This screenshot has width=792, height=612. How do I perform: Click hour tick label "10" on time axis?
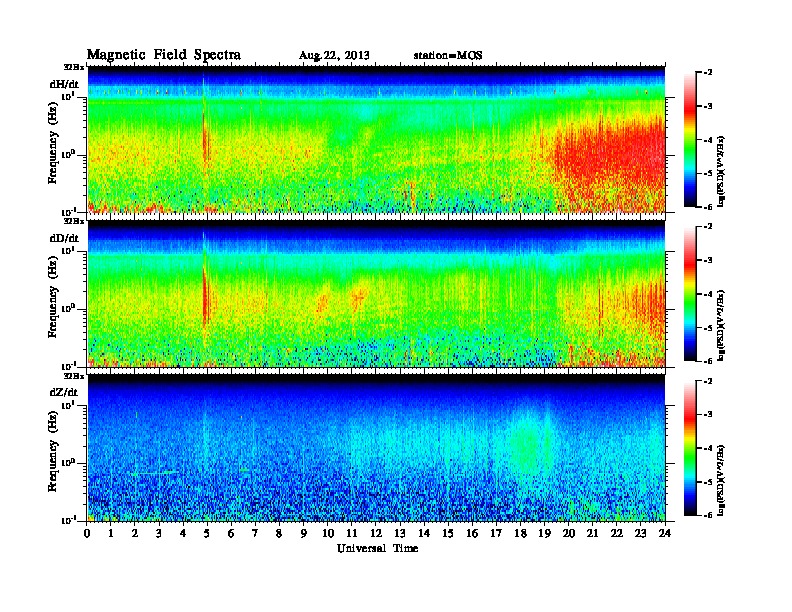tap(328, 534)
